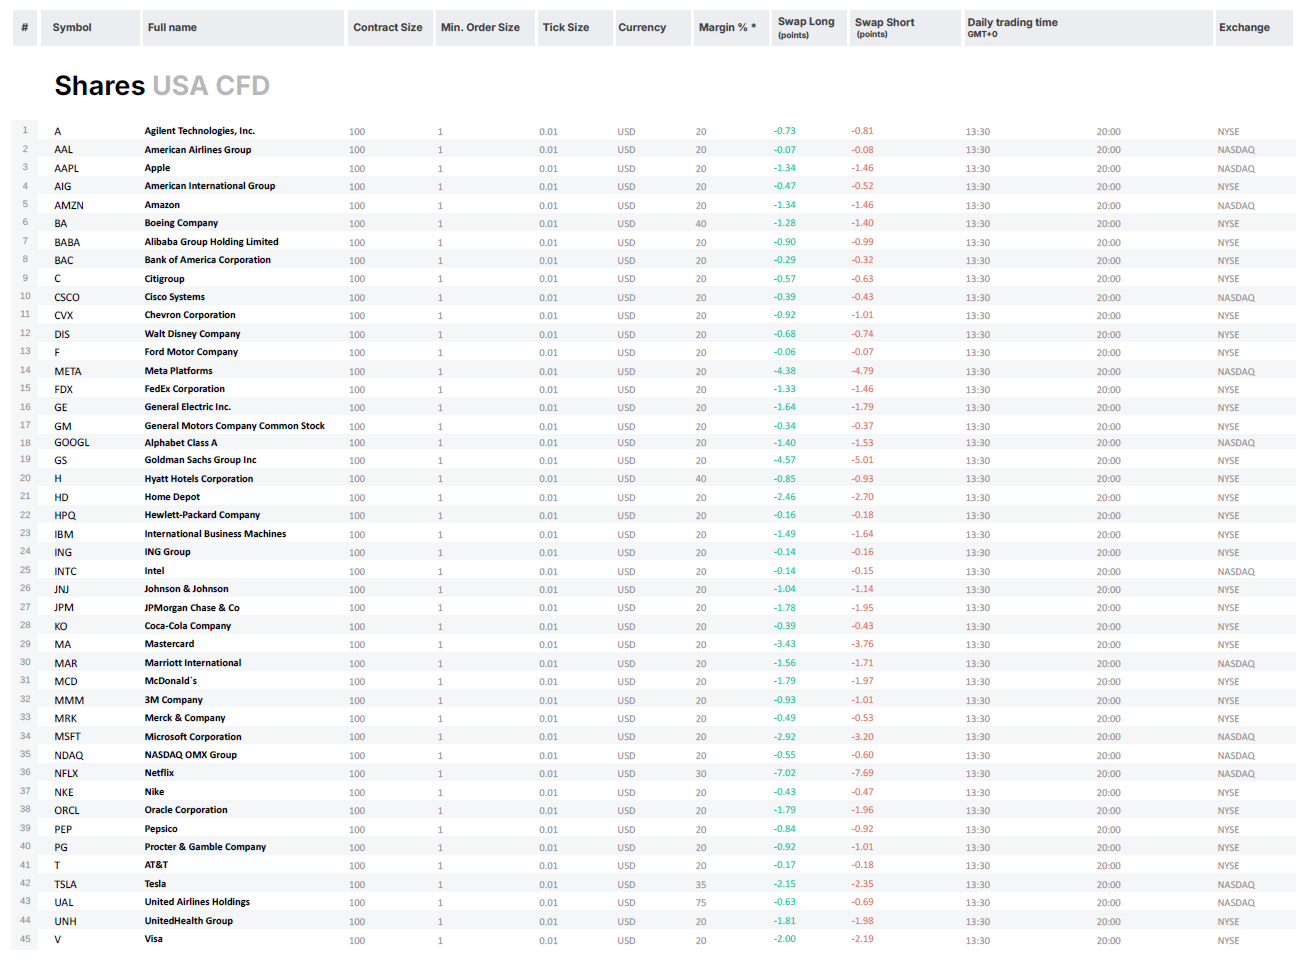Click the # column header
Screen dimensions: 1304x961
[x=24, y=28]
